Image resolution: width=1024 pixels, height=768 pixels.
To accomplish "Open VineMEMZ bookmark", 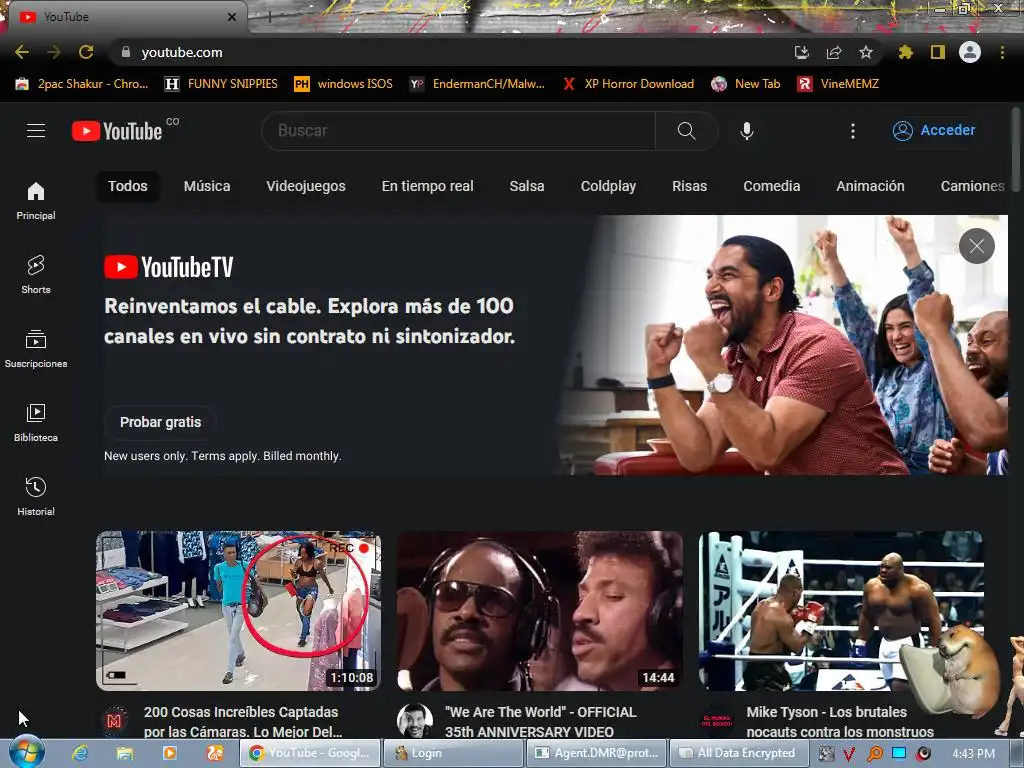I will (x=839, y=84).
